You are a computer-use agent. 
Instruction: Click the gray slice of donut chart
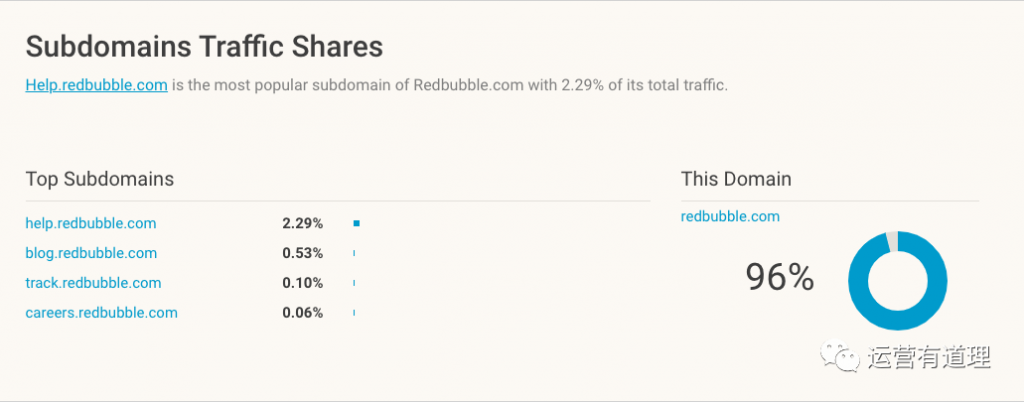893,241
